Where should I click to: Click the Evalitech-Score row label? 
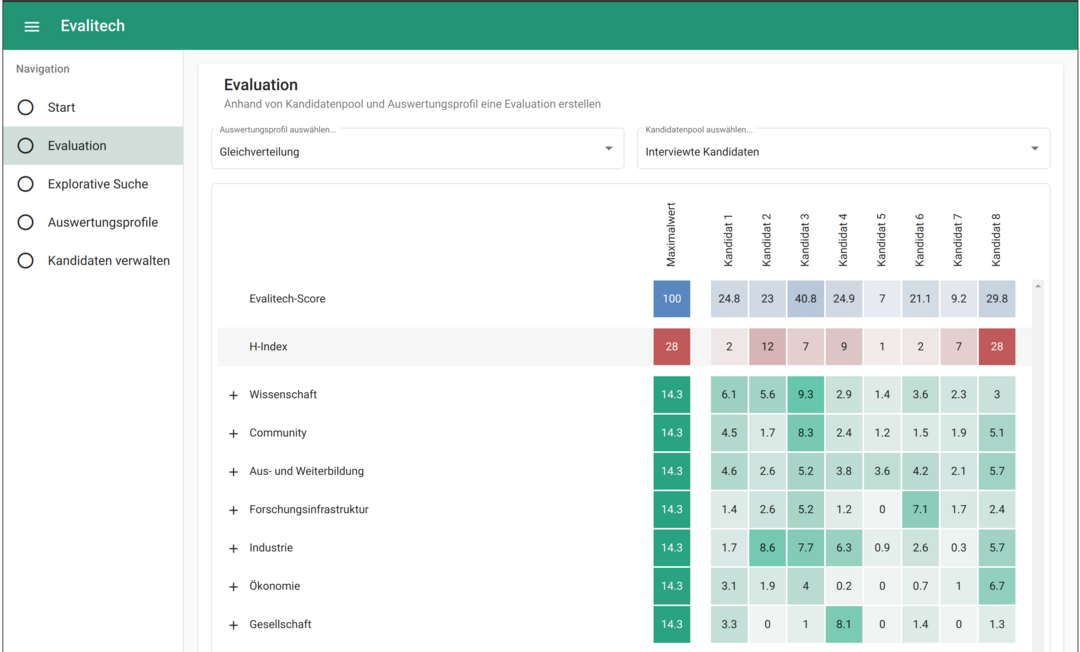[287, 299]
